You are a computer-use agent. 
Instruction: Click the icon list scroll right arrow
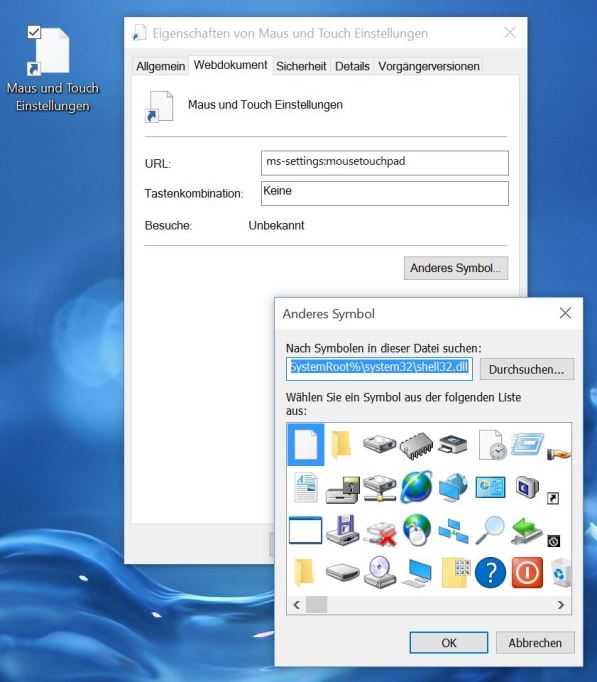click(561, 605)
